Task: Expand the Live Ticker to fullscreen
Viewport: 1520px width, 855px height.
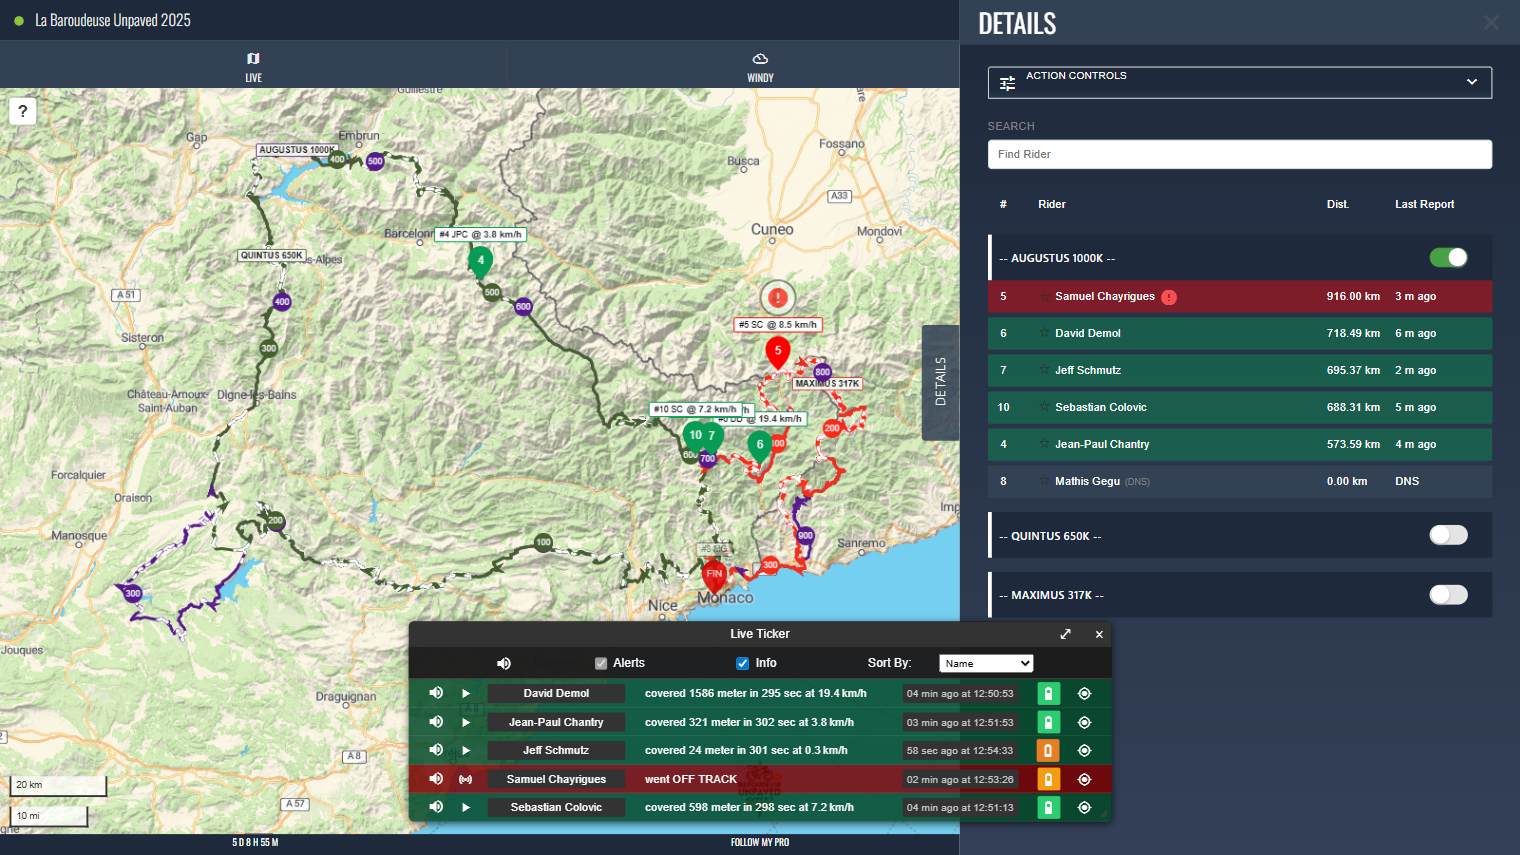Action: click(1066, 634)
